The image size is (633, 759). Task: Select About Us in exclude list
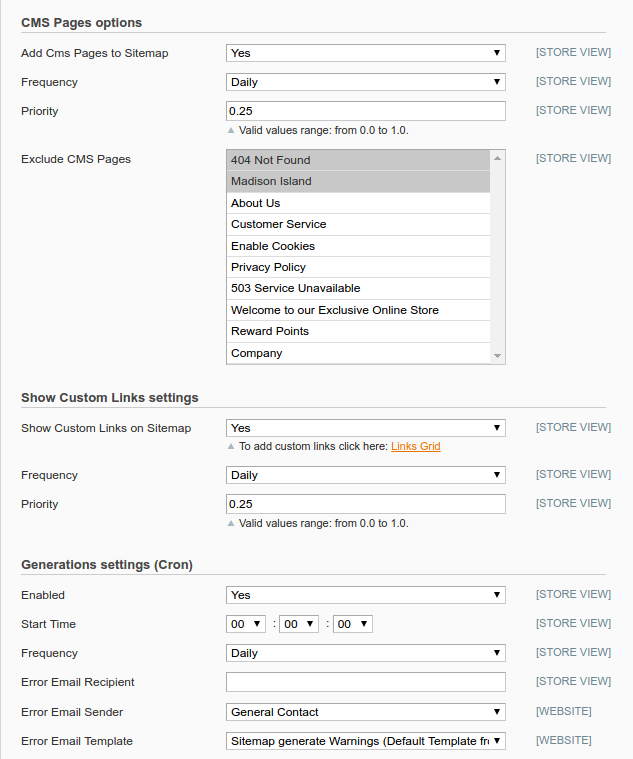pyautogui.click(x=358, y=203)
